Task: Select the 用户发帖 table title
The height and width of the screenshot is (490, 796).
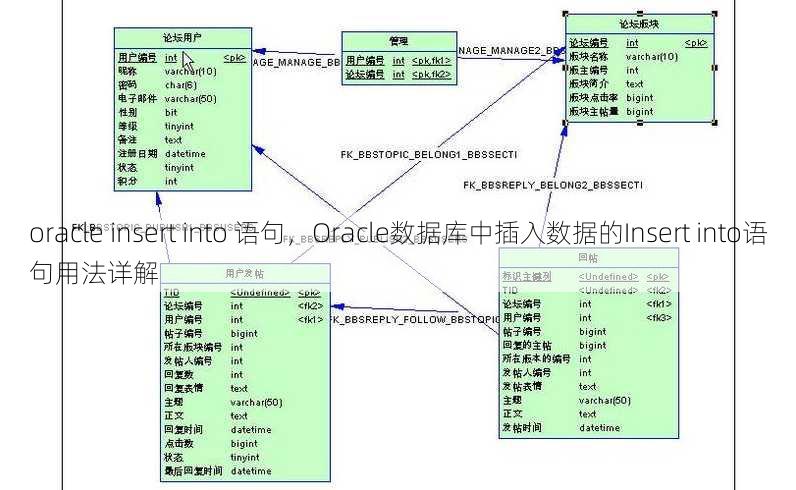Action: [x=245, y=274]
